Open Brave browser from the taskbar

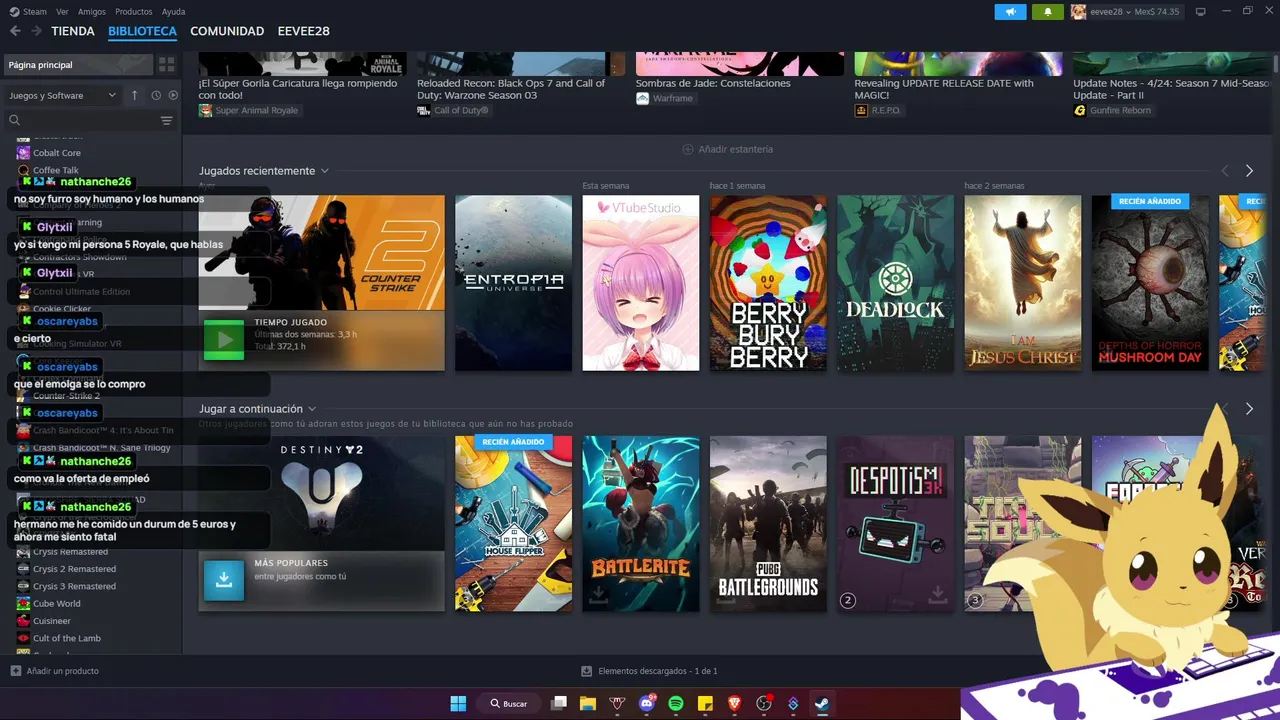point(735,703)
